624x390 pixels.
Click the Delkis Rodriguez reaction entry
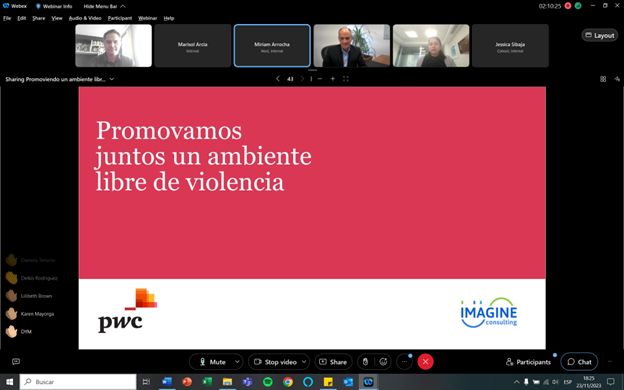(x=32, y=278)
